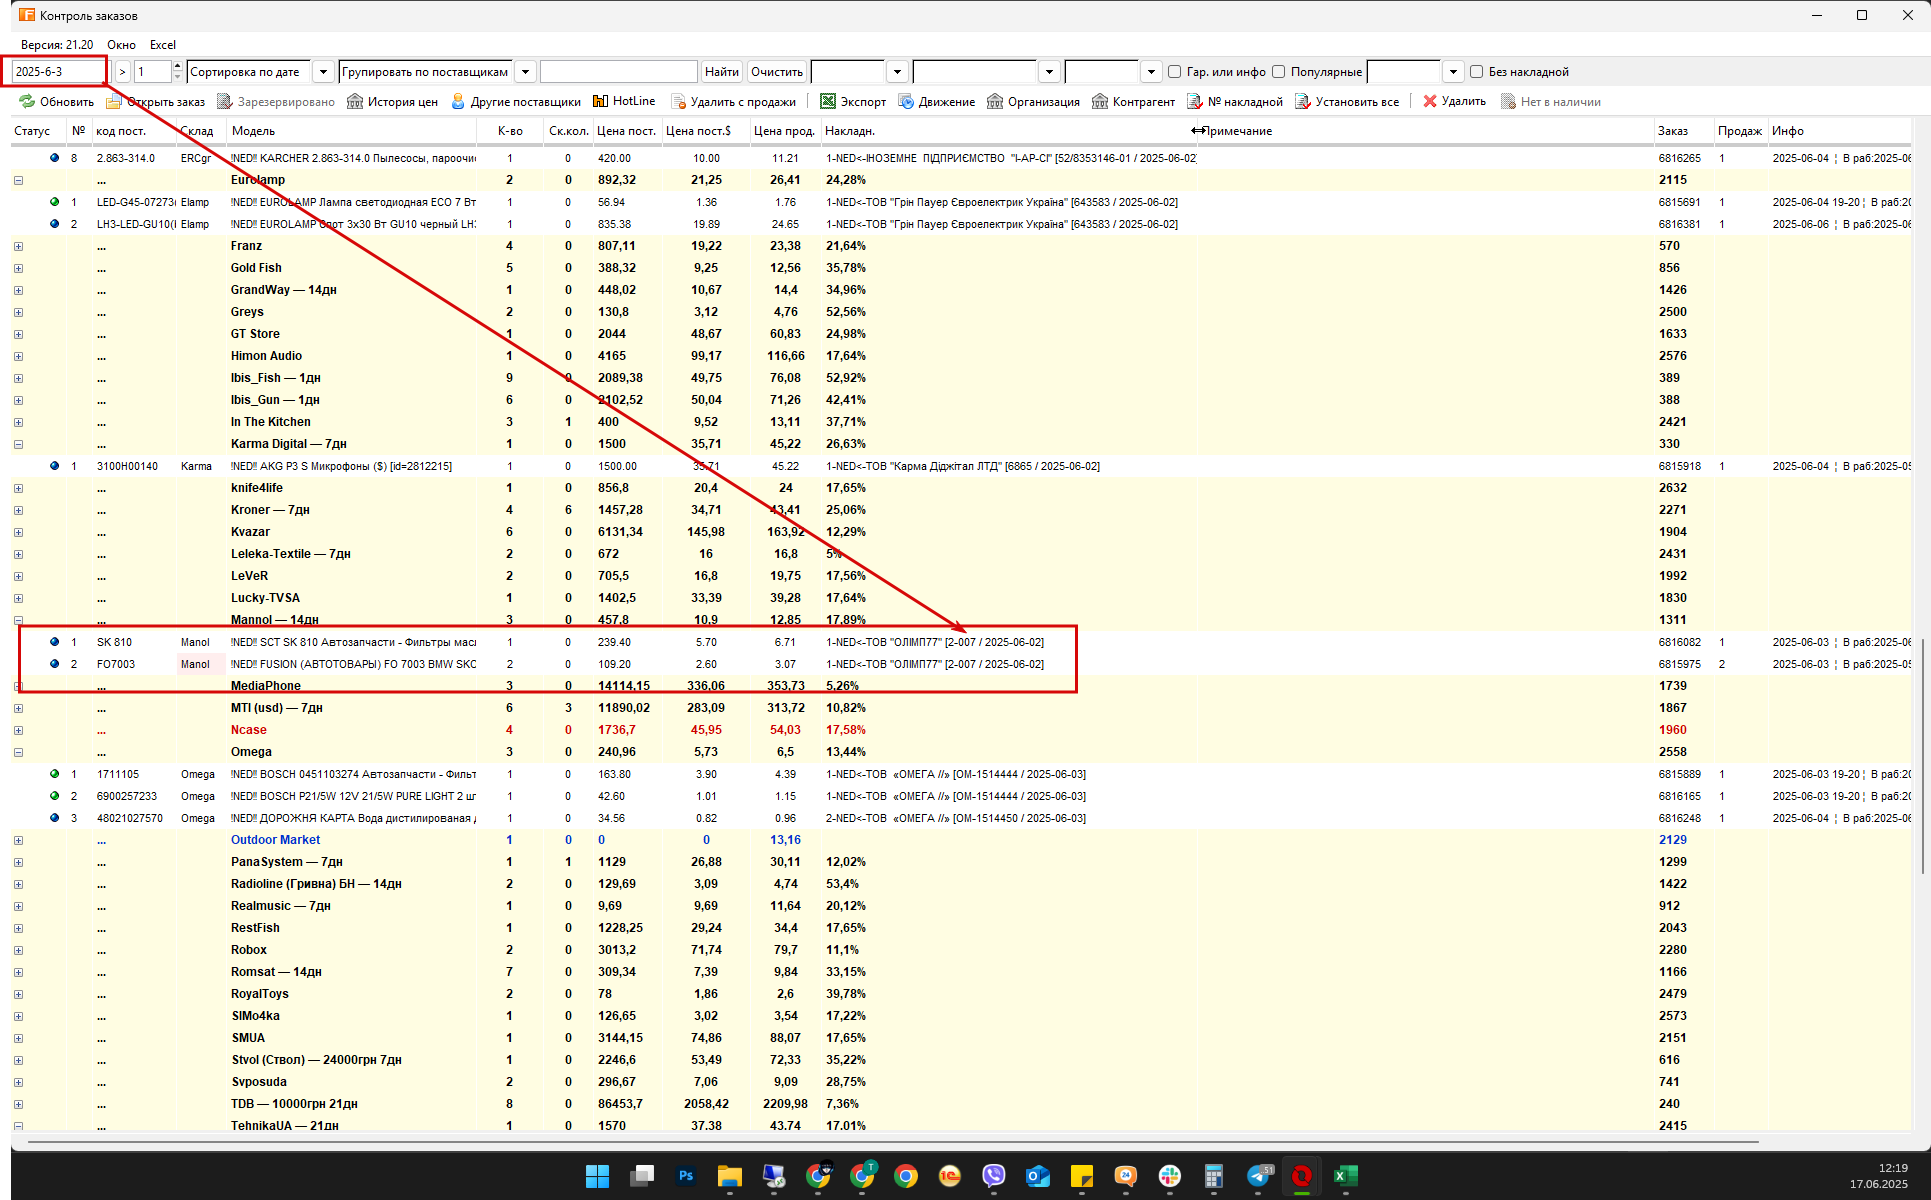Check the Гар. или инфо checkbox

pos(1174,72)
